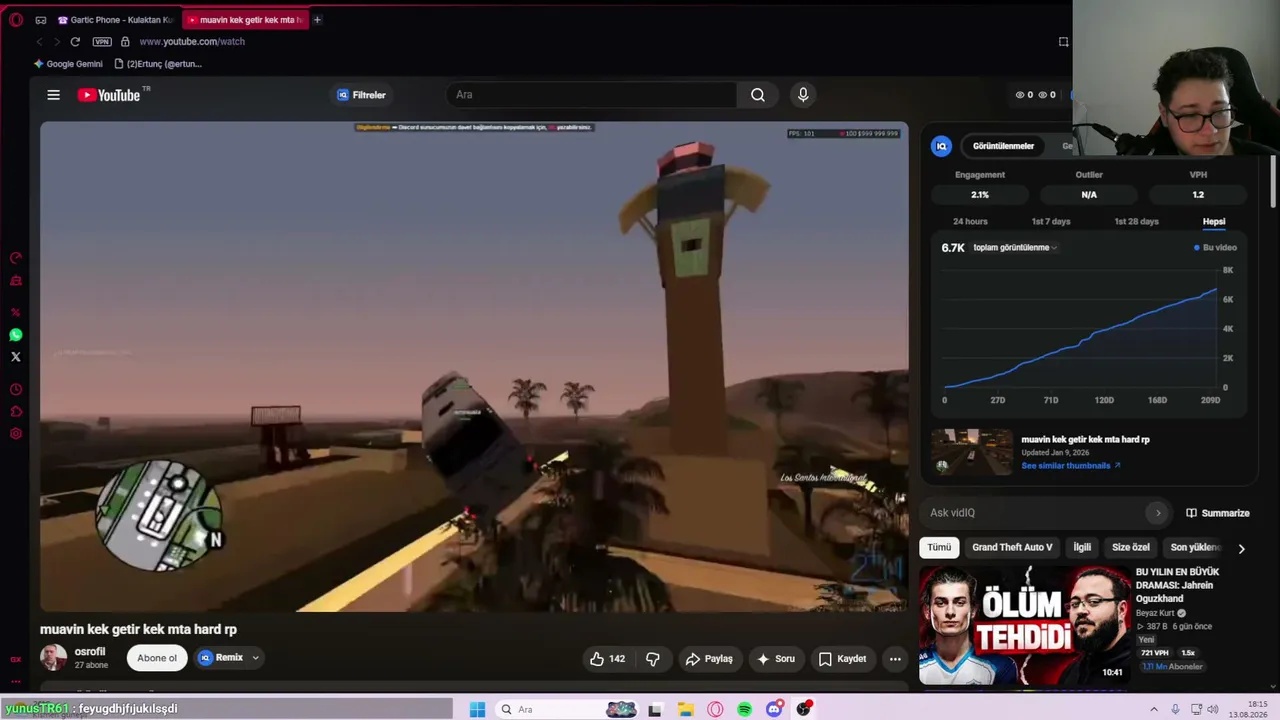The width and height of the screenshot is (1280, 720).
Task: Dislike the video
Action: (653, 659)
